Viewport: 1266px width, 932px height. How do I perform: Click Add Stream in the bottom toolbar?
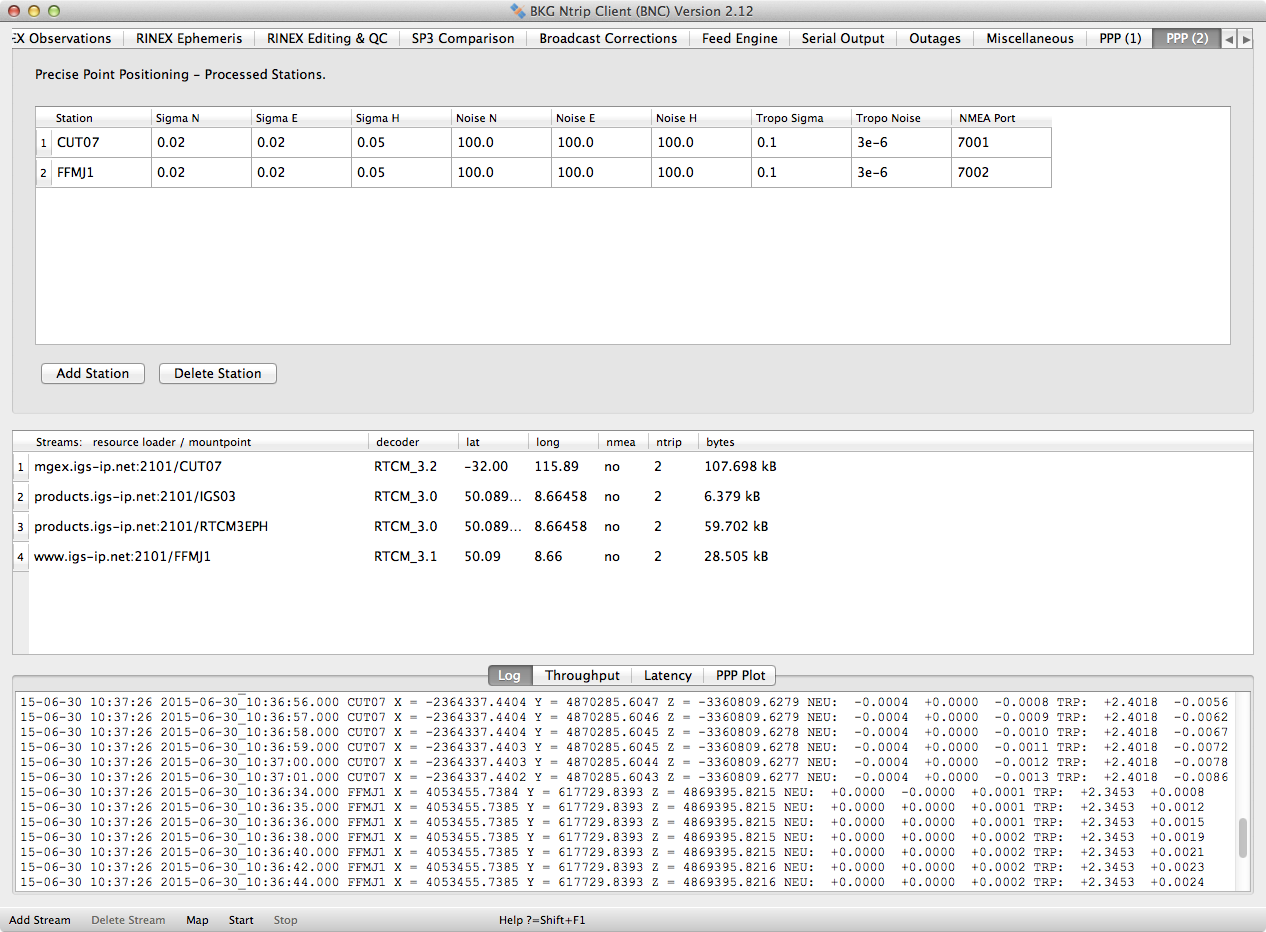tap(40, 920)
